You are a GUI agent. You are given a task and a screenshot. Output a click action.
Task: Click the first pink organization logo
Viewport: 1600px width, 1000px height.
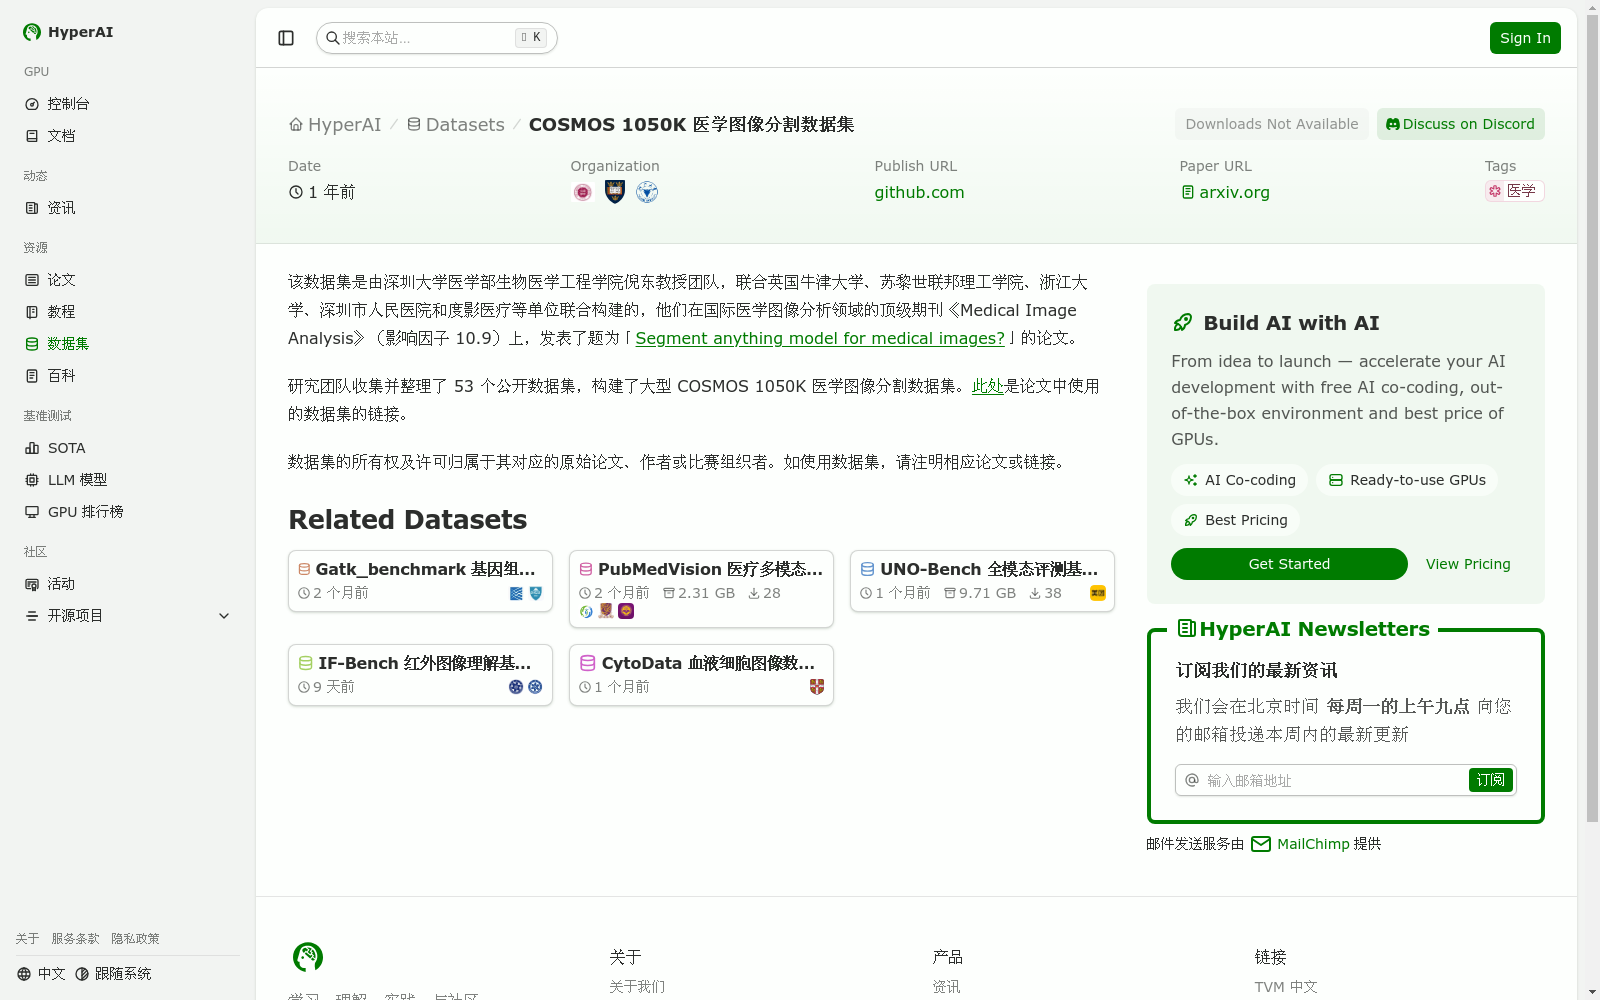(583, 192)
